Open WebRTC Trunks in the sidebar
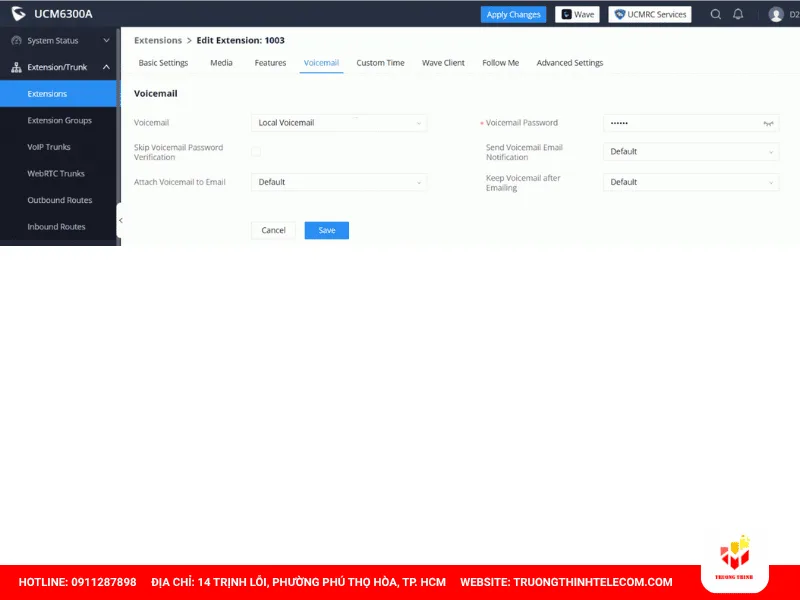Viewport: 800px width, 600px height. (x=58, y=173)
